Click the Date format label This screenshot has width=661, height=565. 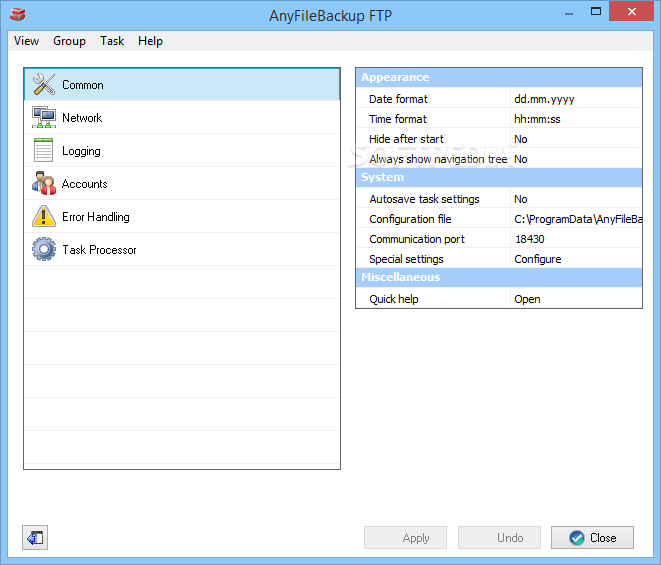coord(398,99)
